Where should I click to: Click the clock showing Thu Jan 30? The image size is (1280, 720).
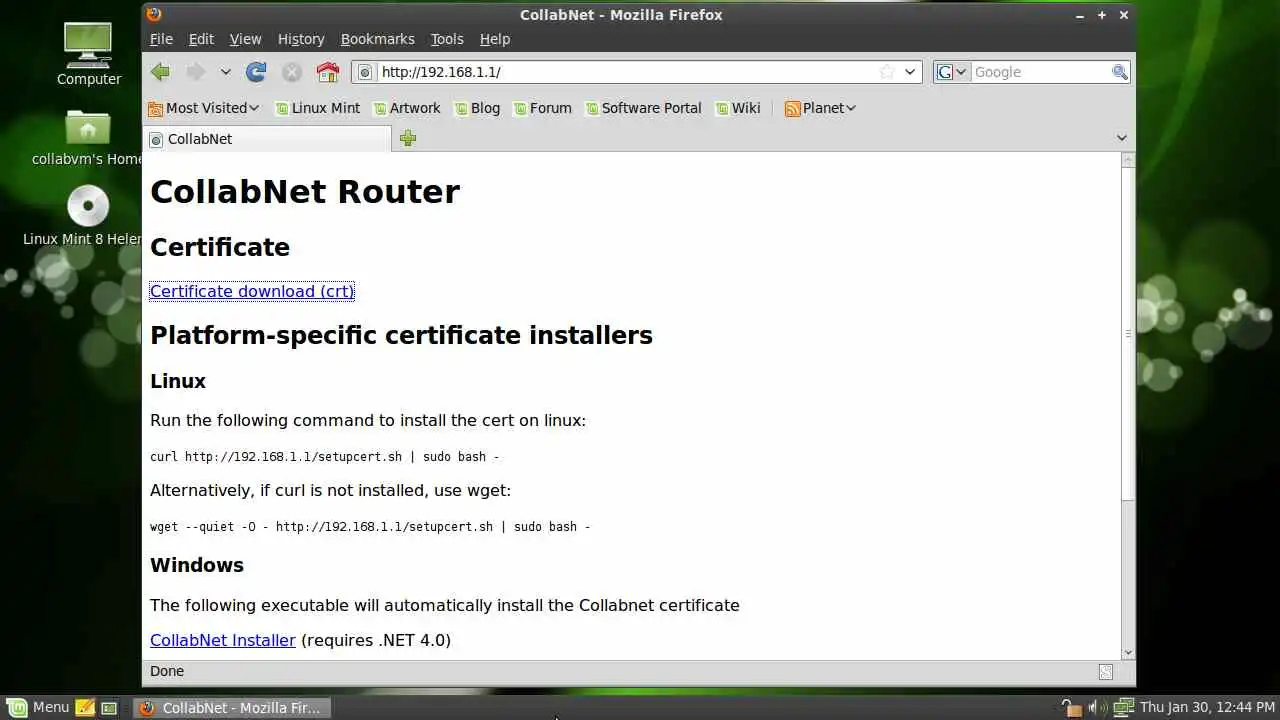(1207, 707)
